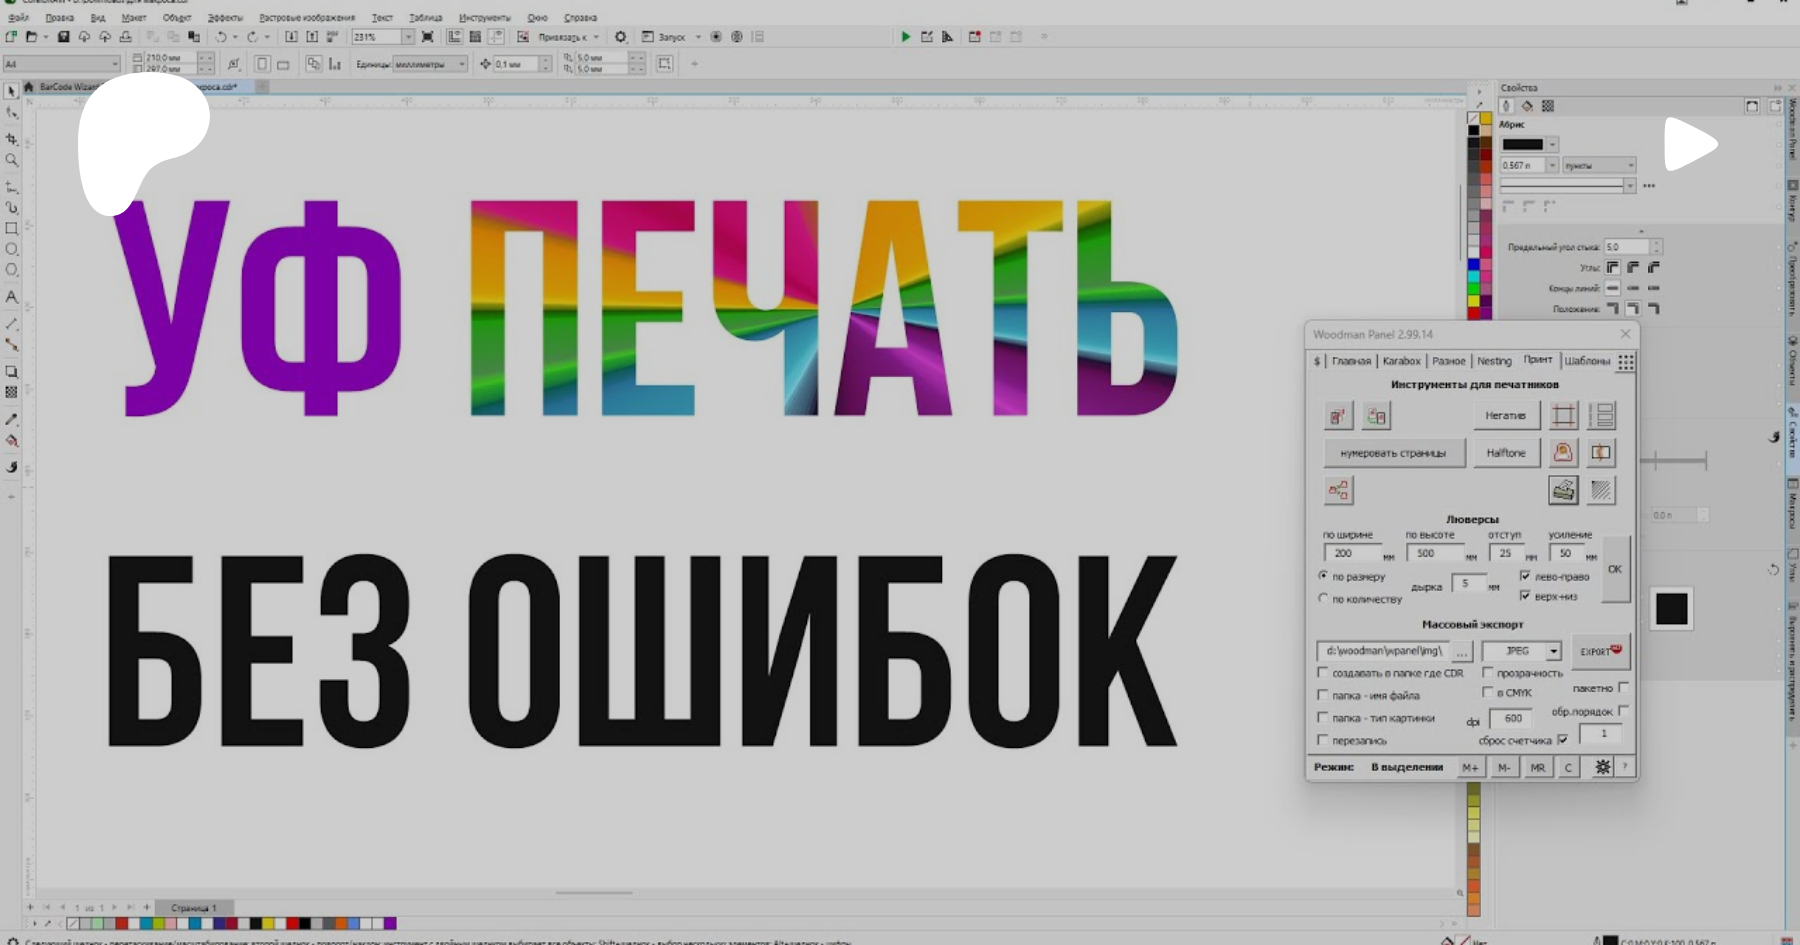Screen dimensions: 1800x945
Task: Click the Halftone button
Action: tap(1506, 453)
